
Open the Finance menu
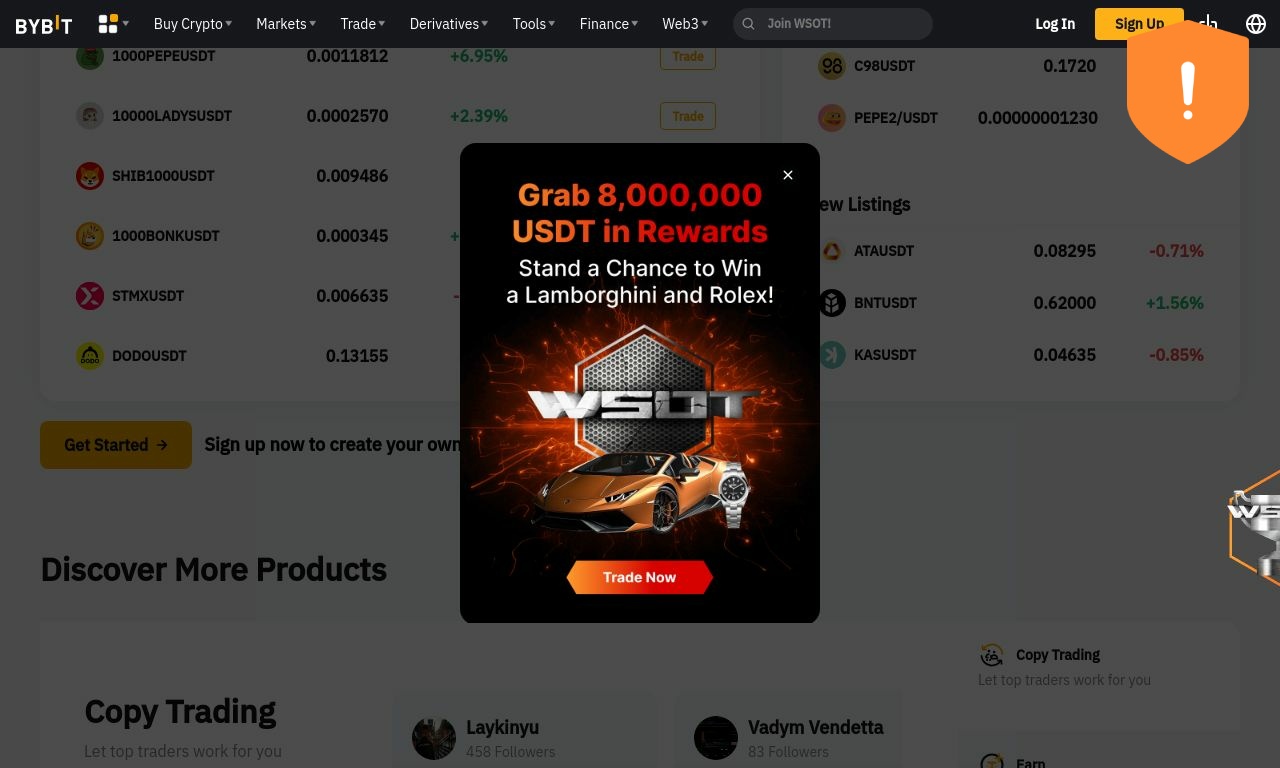click(609, 23)
